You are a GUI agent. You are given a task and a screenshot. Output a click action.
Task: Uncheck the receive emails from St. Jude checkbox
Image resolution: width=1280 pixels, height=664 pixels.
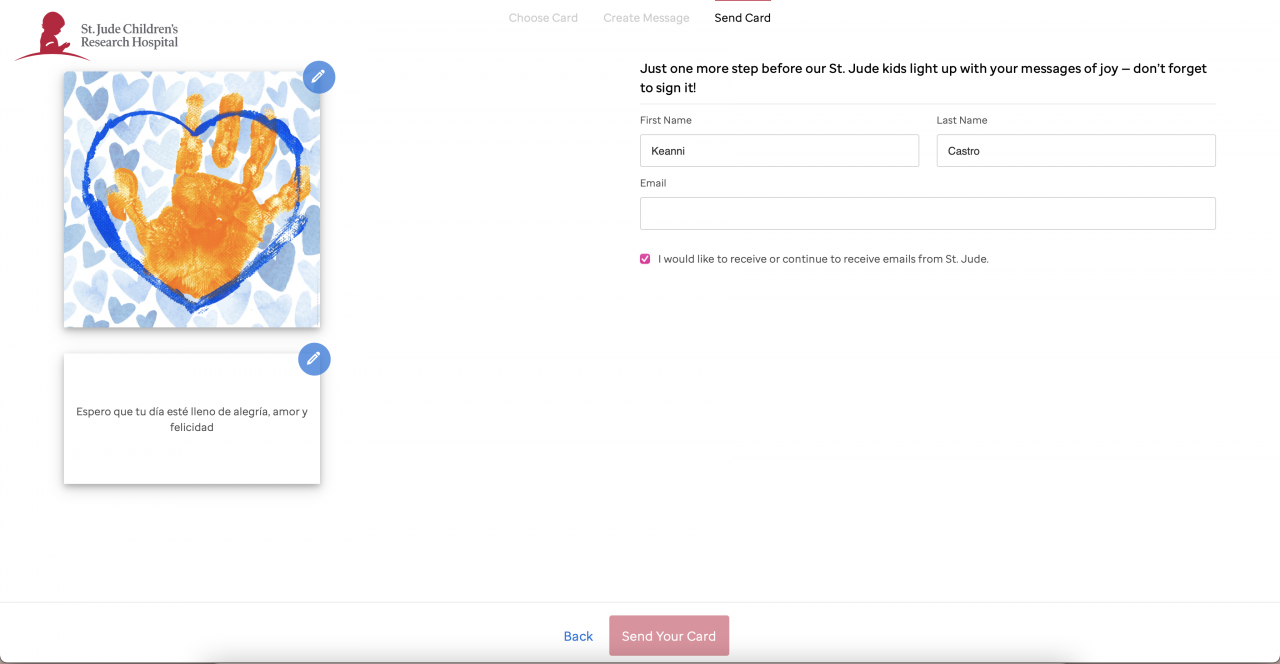coord(645,259)
